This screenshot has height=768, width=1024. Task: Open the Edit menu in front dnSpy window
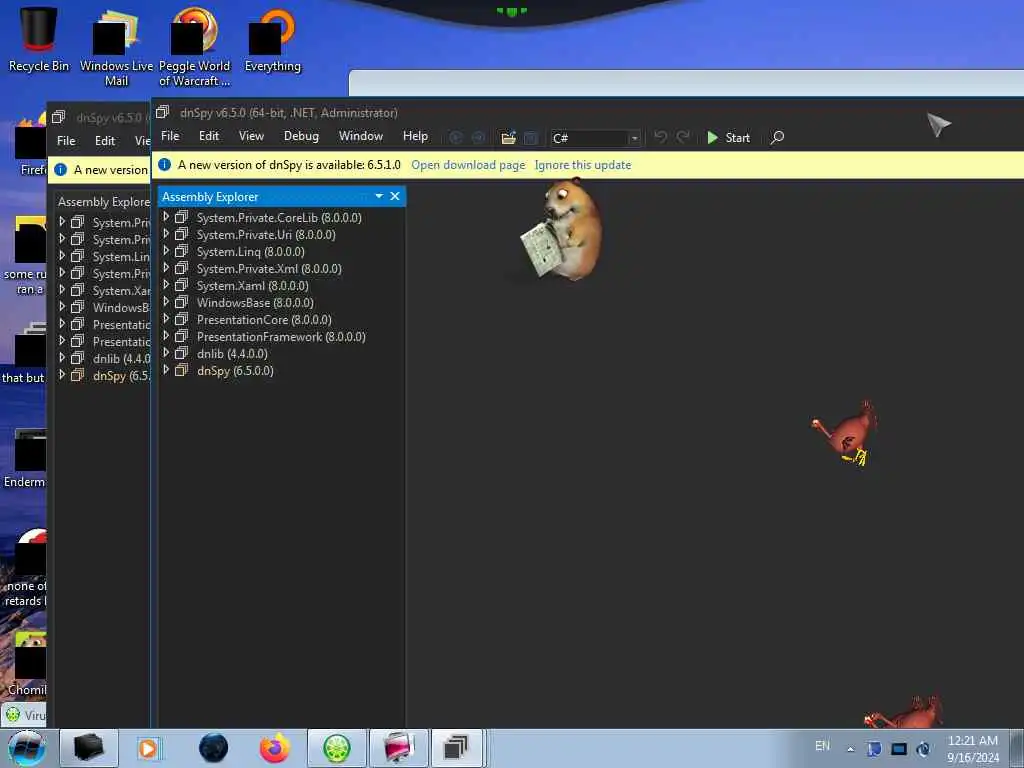click(209, 136)
